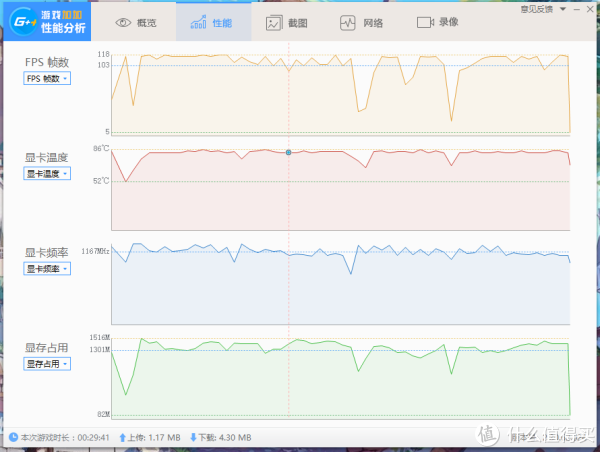600x452 pixels.
Task: Click inside the GPU frequency chart
Action: pos(341,284)
